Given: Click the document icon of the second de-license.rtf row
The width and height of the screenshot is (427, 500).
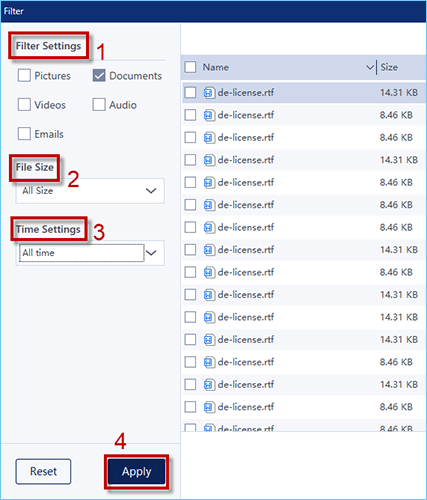Looking at the screenshot, I should pos(209,115).
